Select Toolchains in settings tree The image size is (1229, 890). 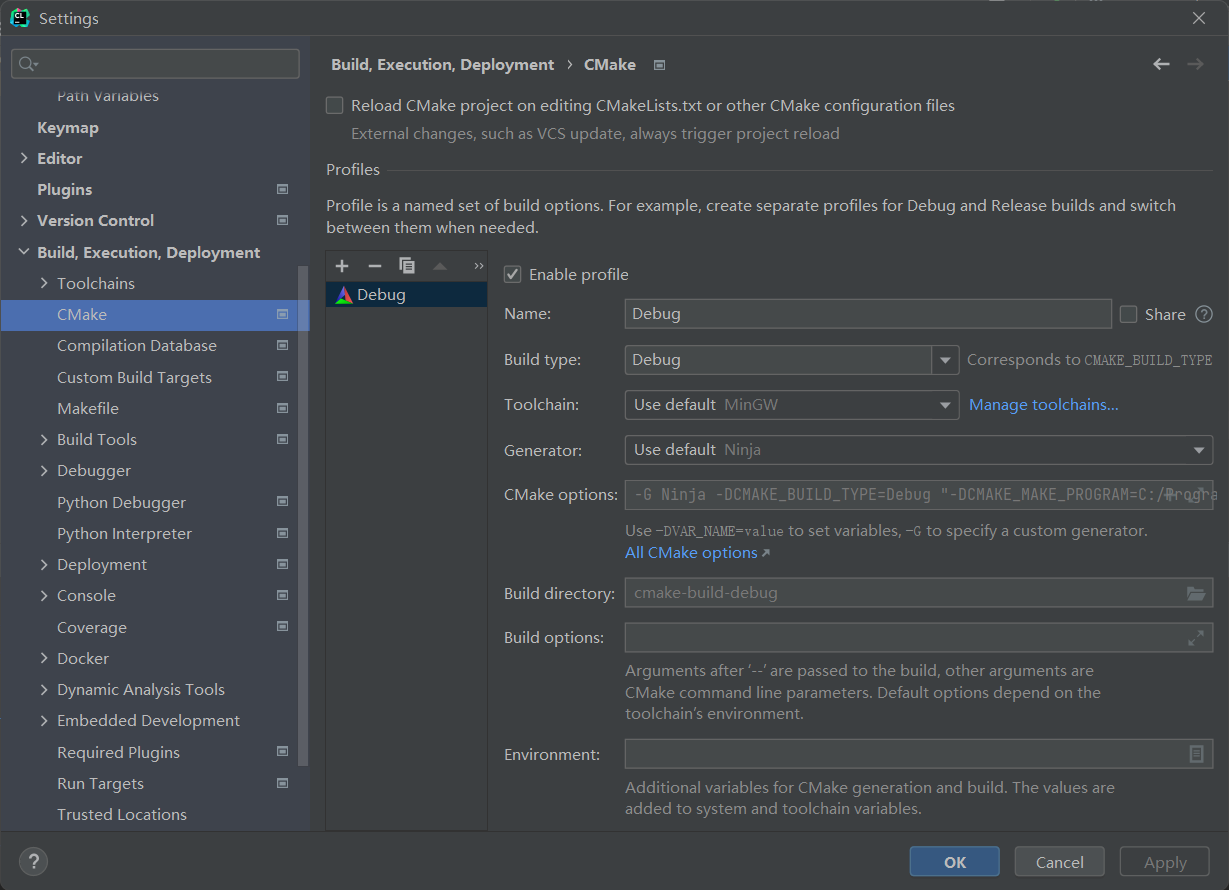click(x=96, y=283)
